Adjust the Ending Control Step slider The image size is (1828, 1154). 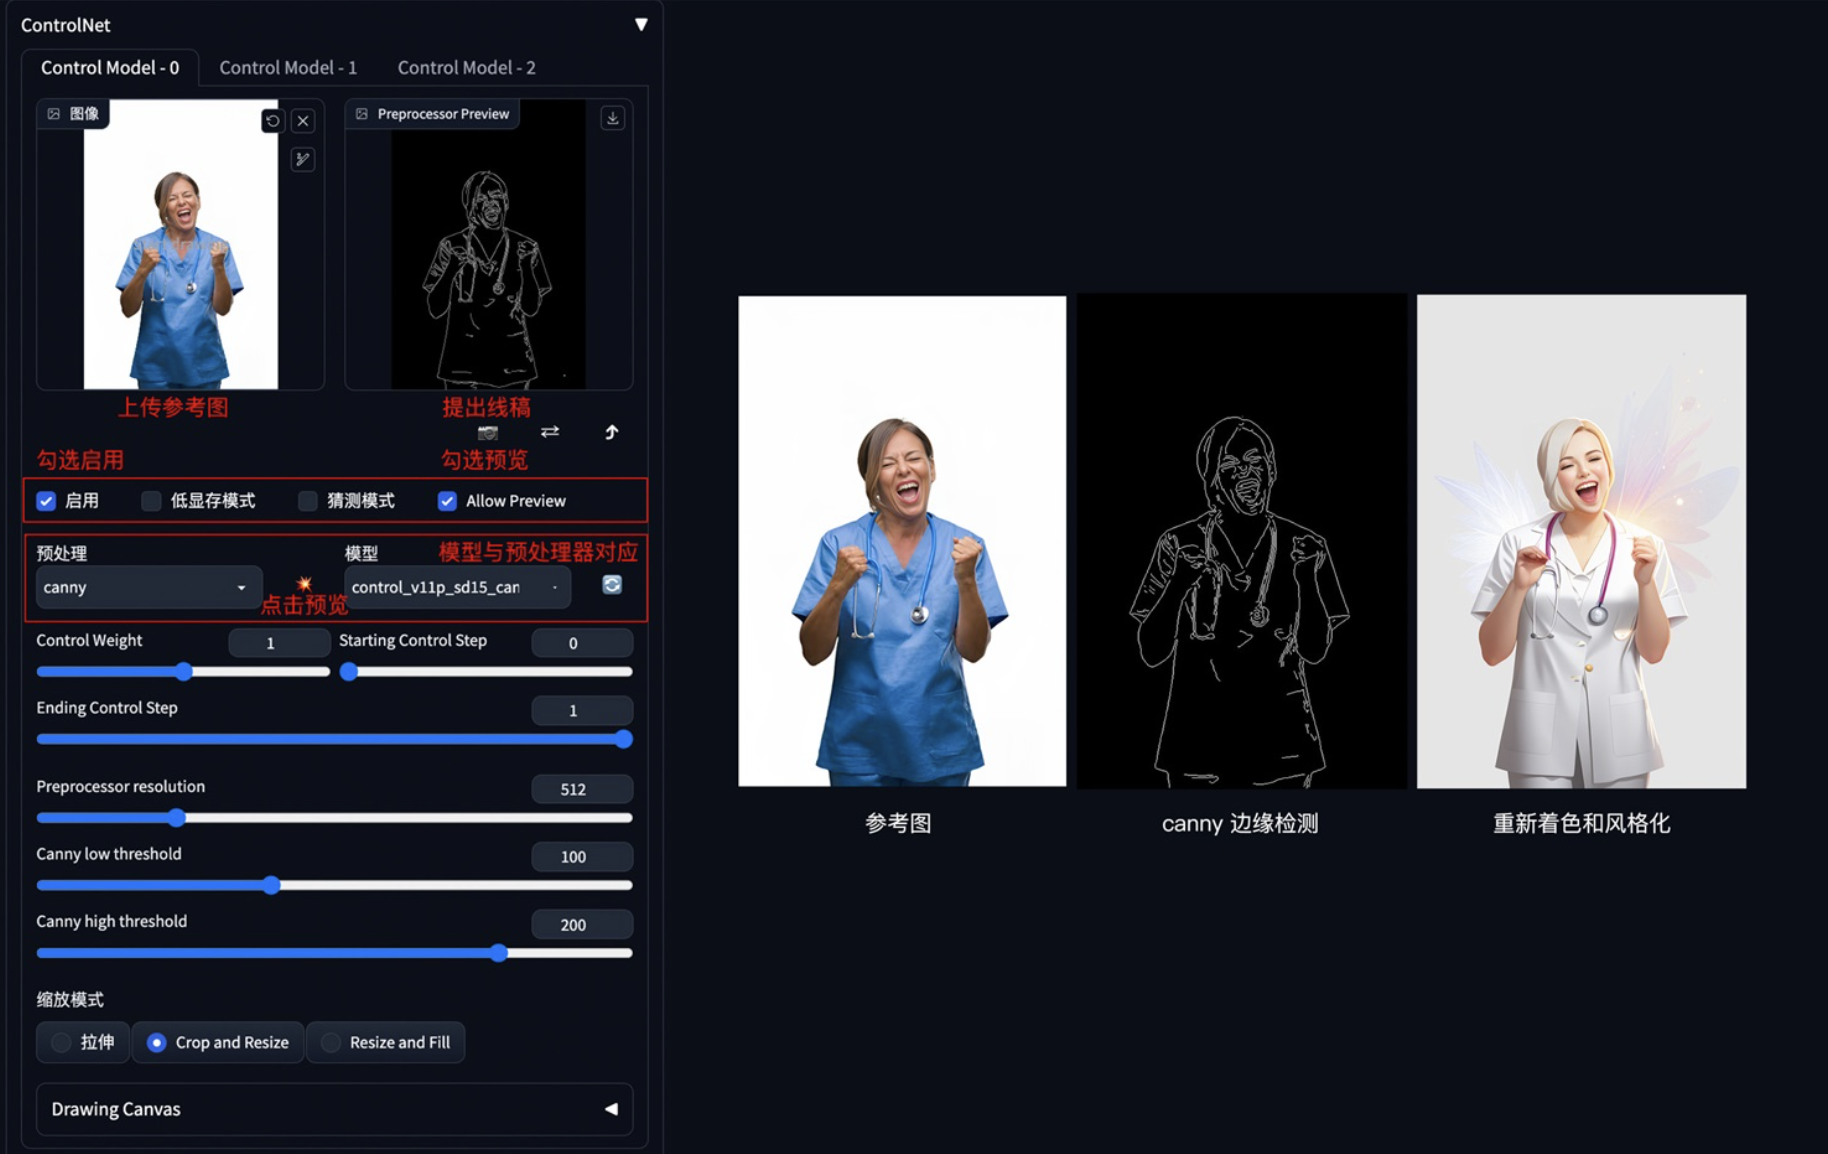335,740
